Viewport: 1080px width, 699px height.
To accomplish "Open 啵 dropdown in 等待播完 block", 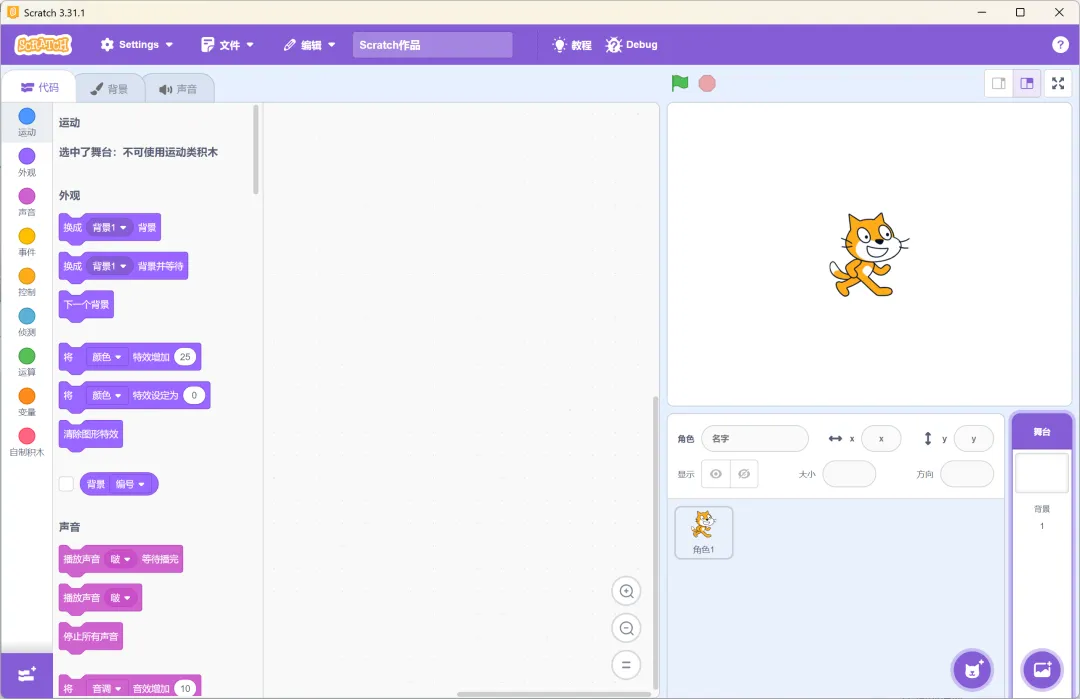I will pyautogui.click(x=121, y=559).
